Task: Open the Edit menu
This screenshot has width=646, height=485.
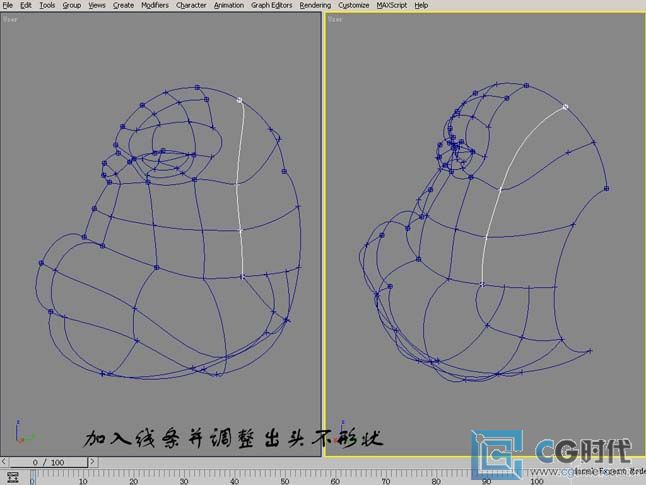Action: point(26,5)
